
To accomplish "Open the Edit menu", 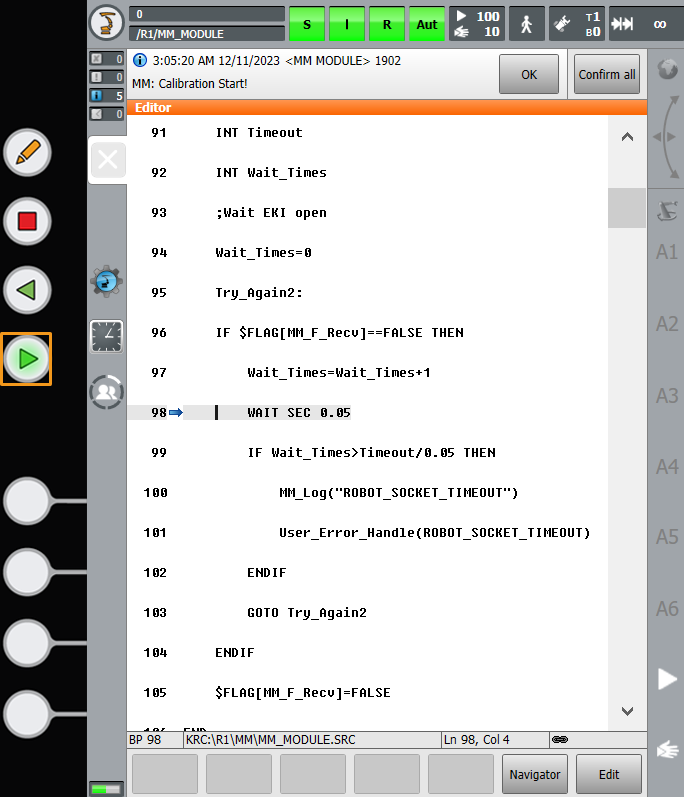I will point(609,774).
